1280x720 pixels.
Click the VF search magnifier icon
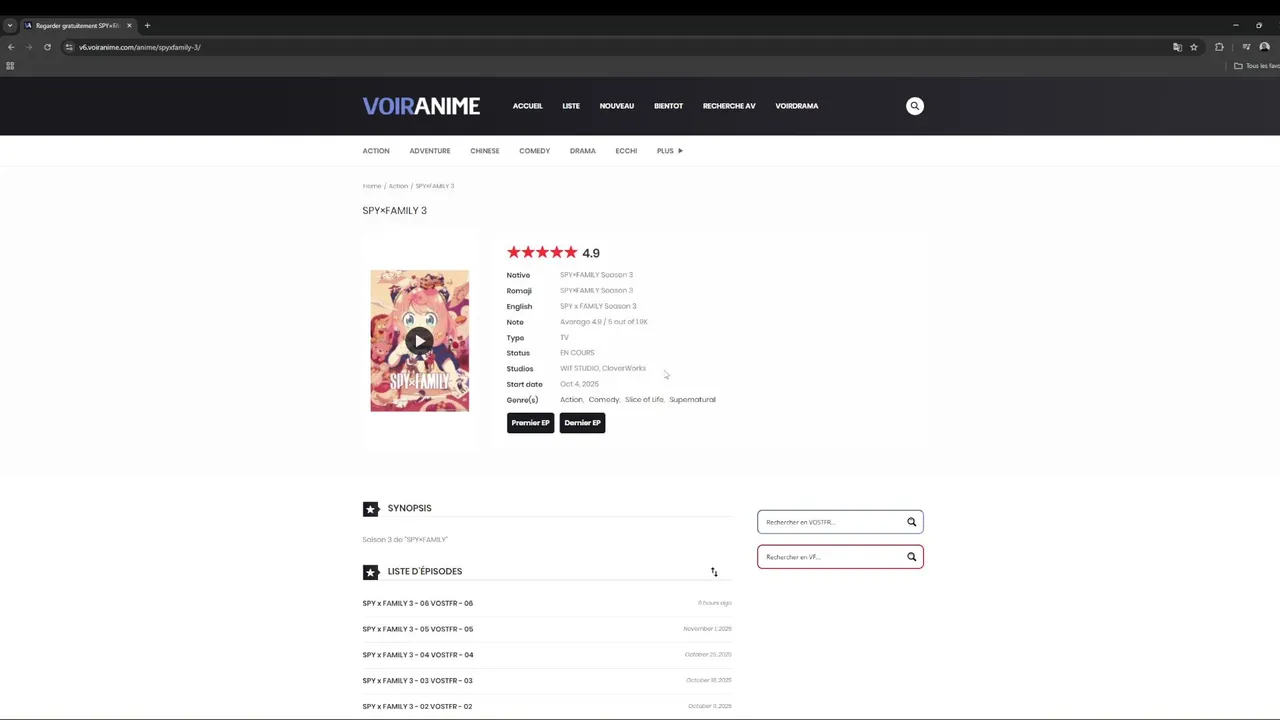pyautogui.click(x=911, y=557)
